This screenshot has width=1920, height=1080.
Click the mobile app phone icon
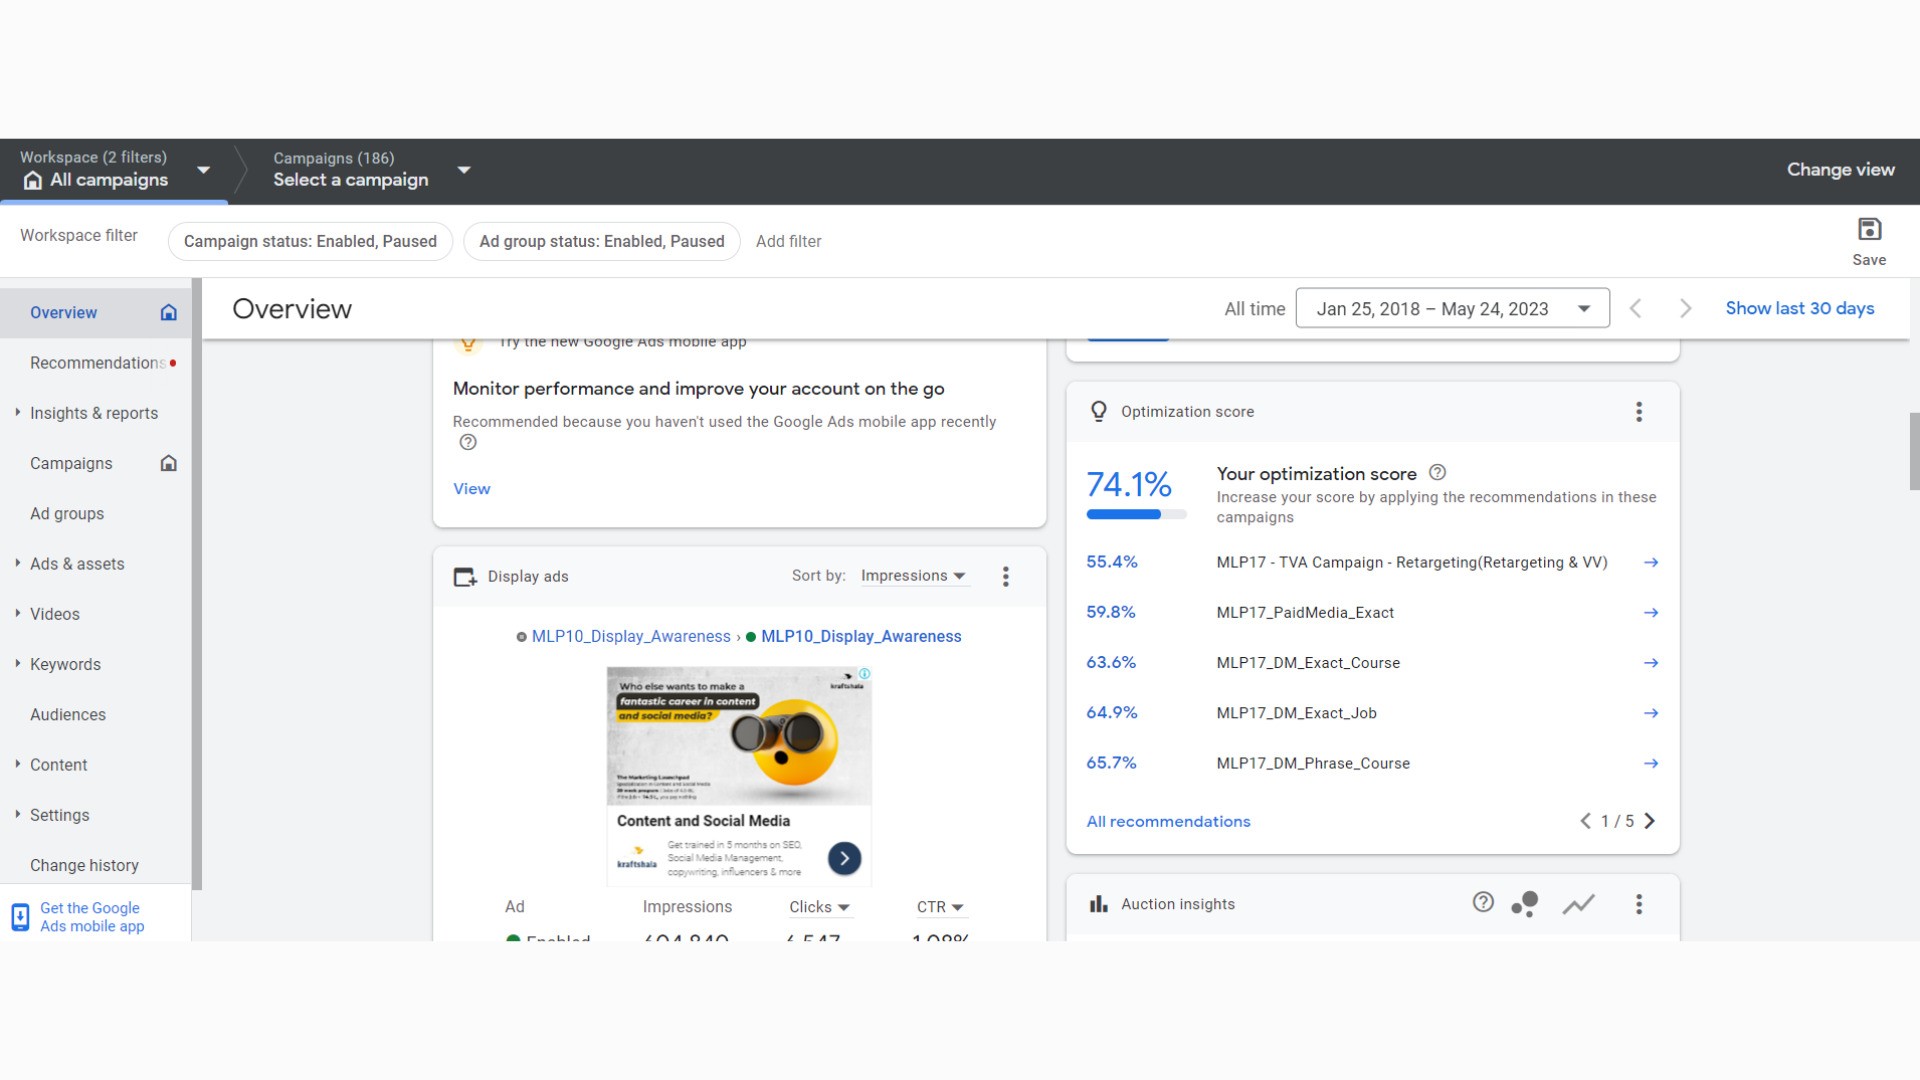point(20,917)
